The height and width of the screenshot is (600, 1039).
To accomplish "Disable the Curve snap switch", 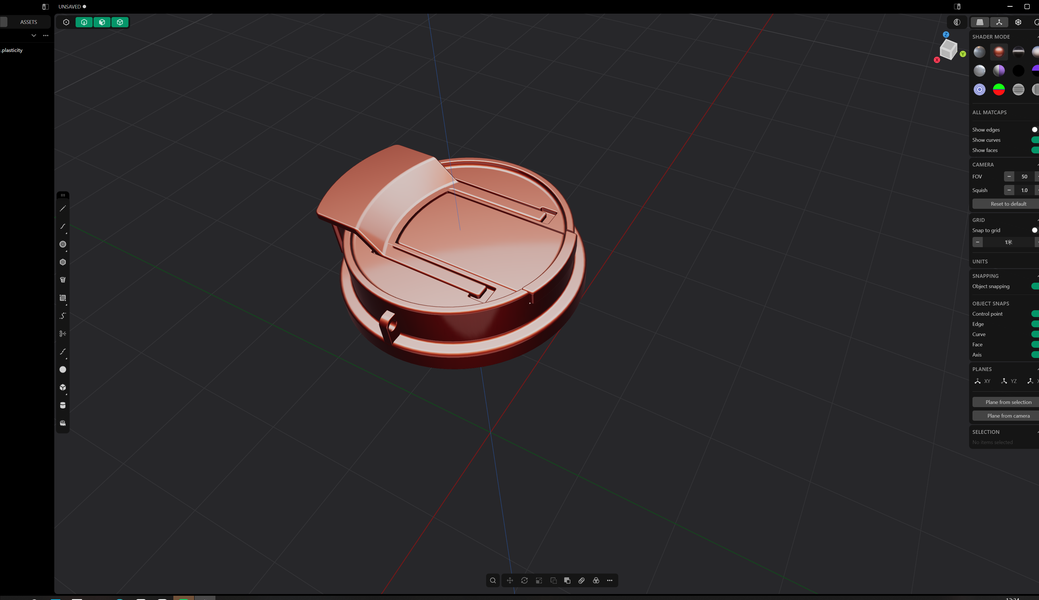I will (1035, 335).
